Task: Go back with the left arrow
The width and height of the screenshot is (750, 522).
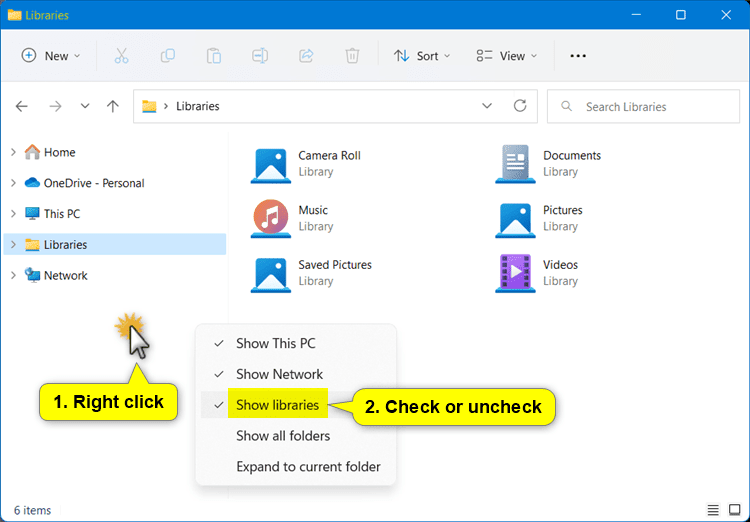Action: pyautogui.click(x=22, y=106)
